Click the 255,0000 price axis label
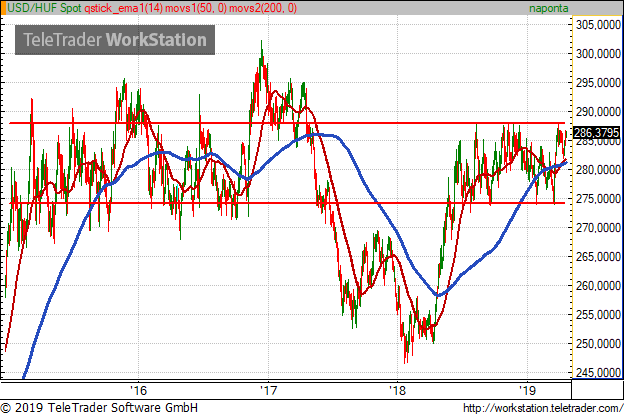Viewport: 624px width, 417px height. tap(598, 315)
